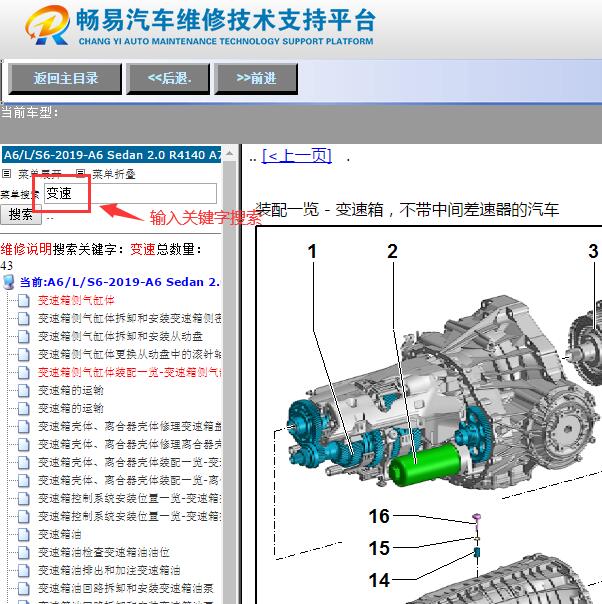
Task: Click the computer icon beside 当前:A6/L/S6-2019
Action: pos(8,282)
